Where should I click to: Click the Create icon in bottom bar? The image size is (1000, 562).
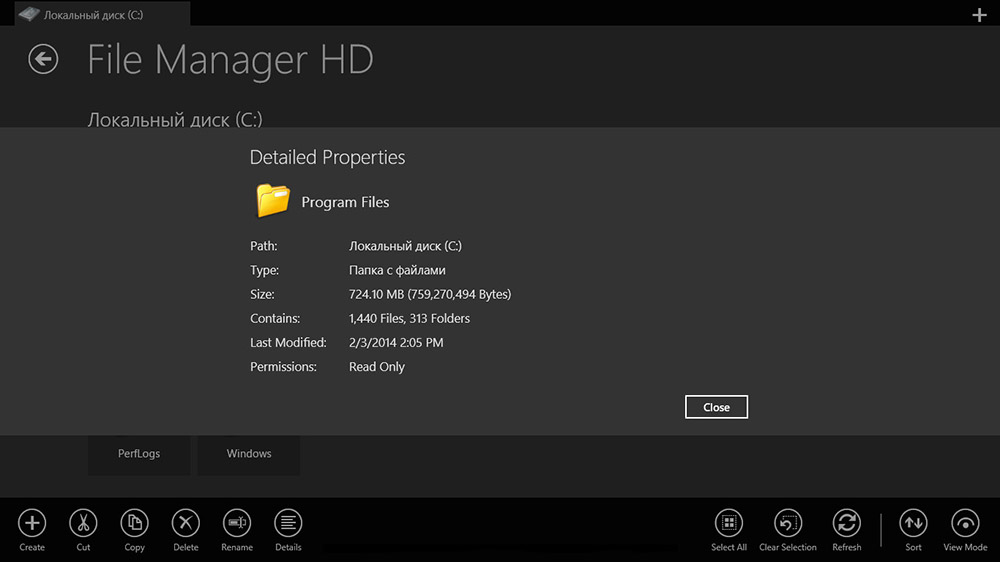point(32,523)
